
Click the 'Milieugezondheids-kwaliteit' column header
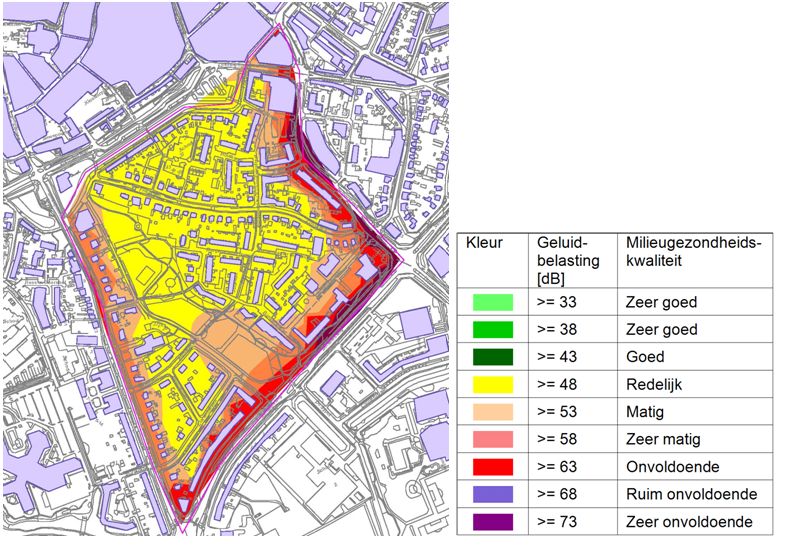pyautogui.click(x=694, y=252)
